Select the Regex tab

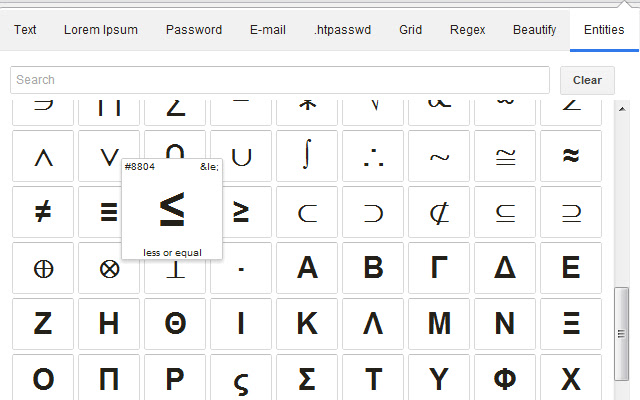tap(468, 30)
